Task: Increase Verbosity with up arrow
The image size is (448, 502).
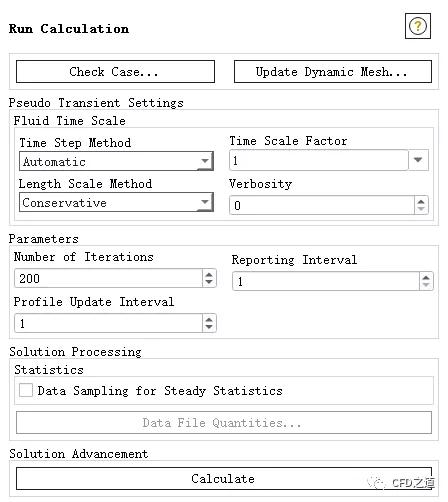Action: pyautogui.click(x=421, y=202)
